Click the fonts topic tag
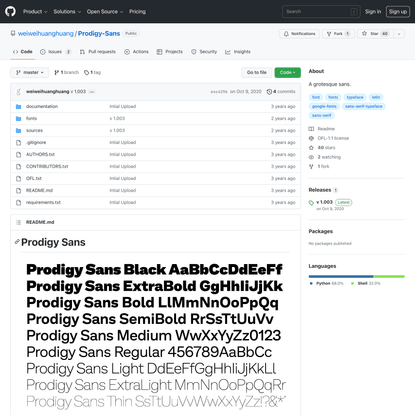This screenshot has width=415, height=415. [x=333, y=97]
